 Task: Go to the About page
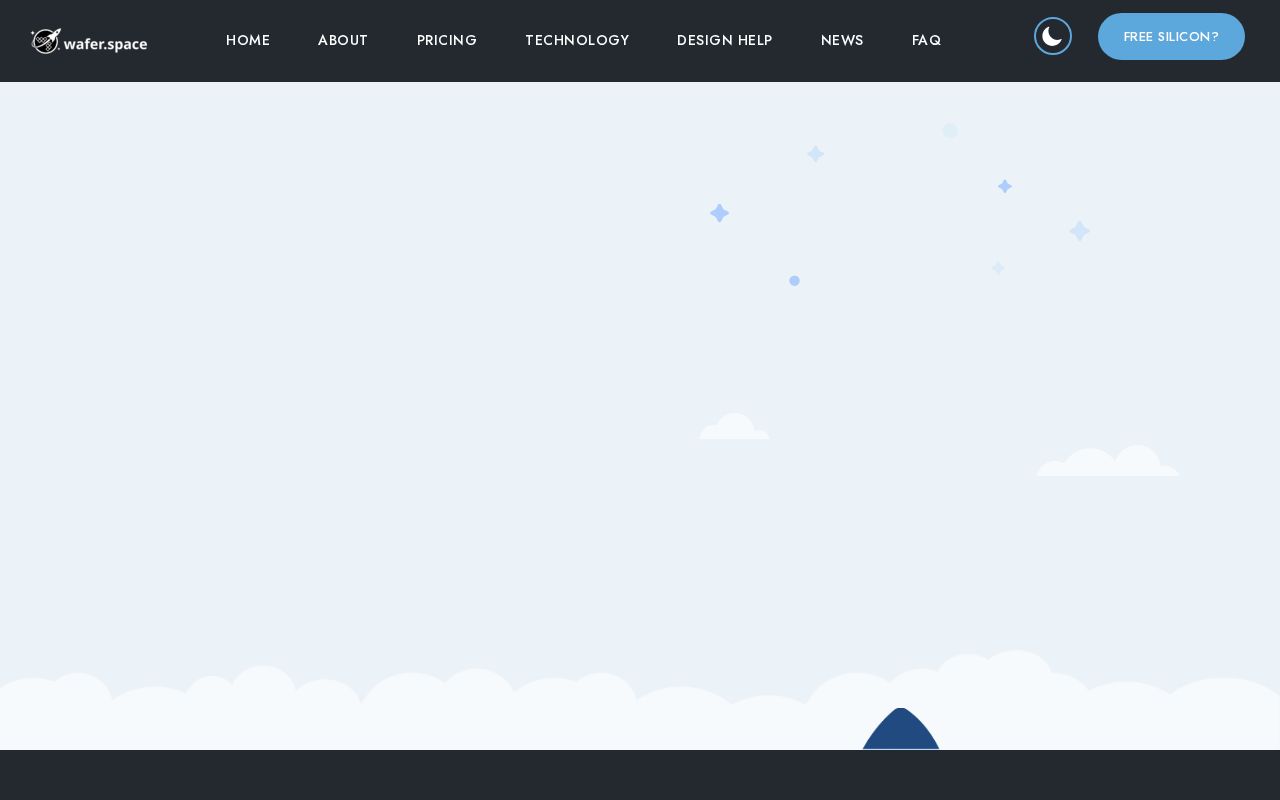click(343, 40)
